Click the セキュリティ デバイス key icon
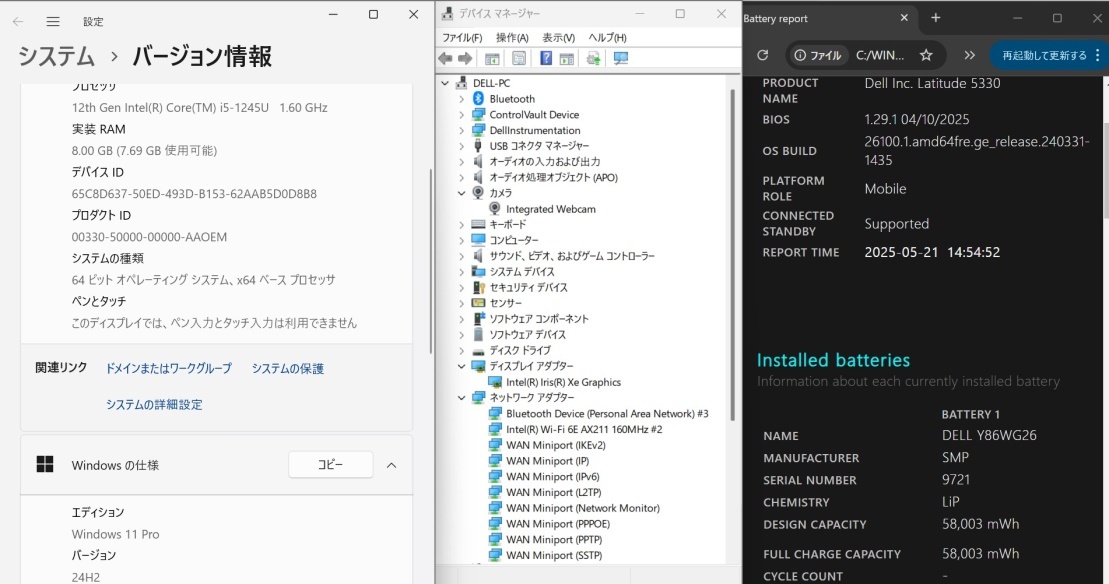Image resolution: width=1109 pixels, height=584 pixels. click(x=478, y=288)
